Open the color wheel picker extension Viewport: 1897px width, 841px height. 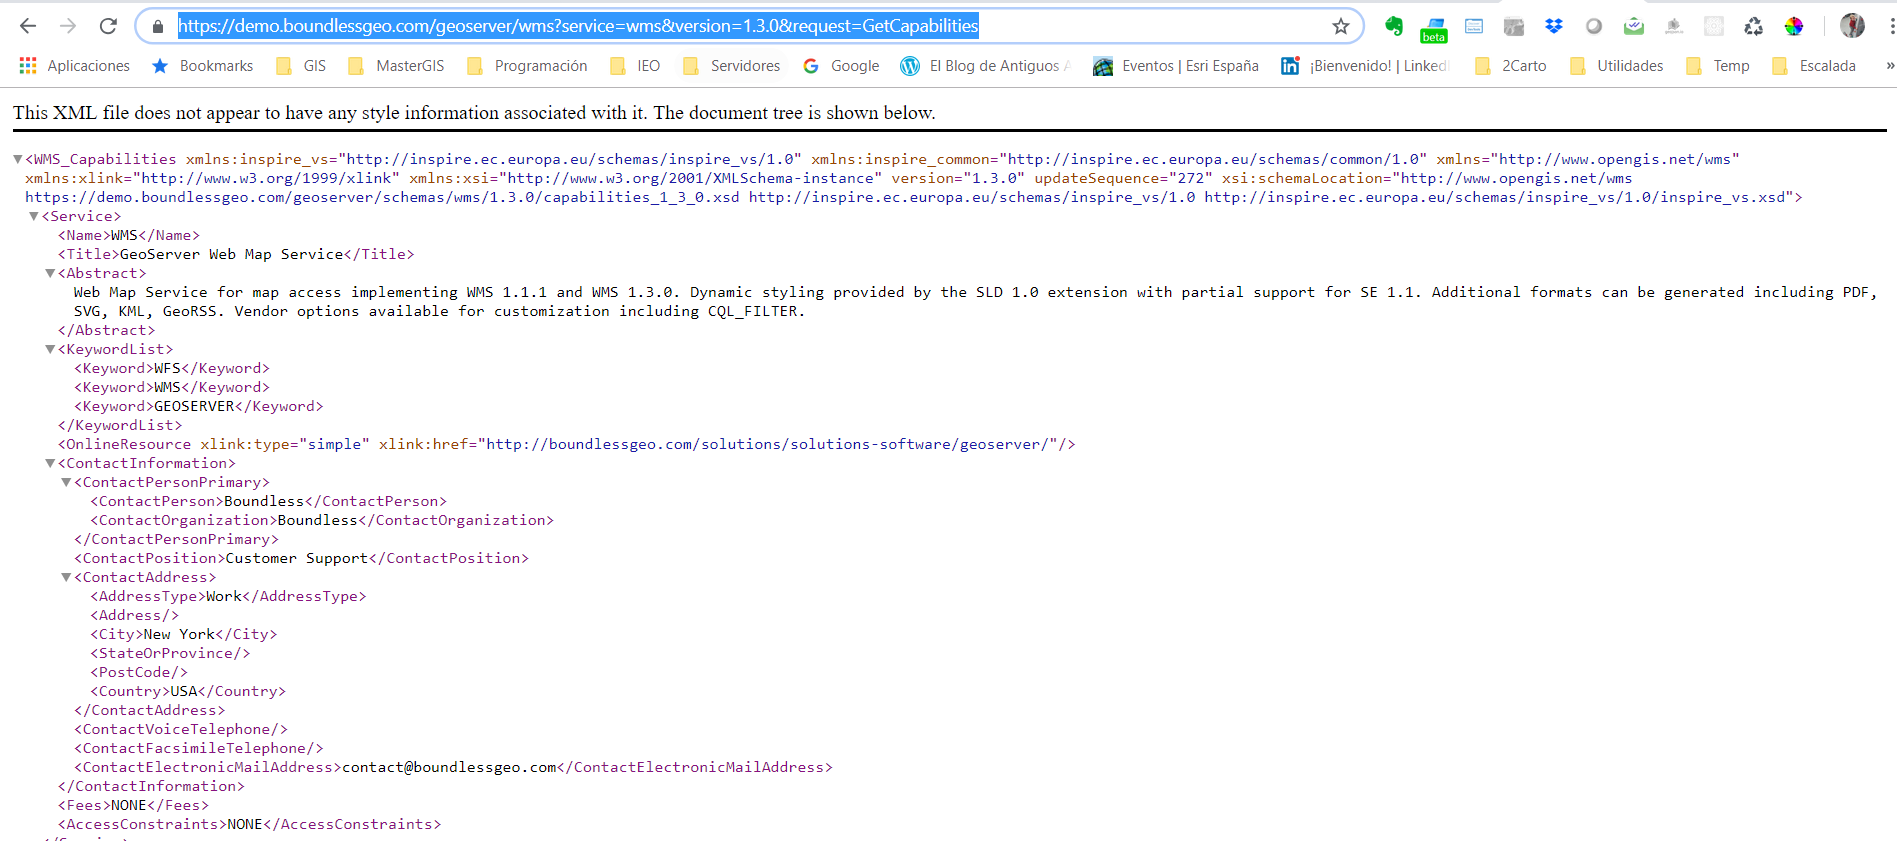tap(1794, 26)
